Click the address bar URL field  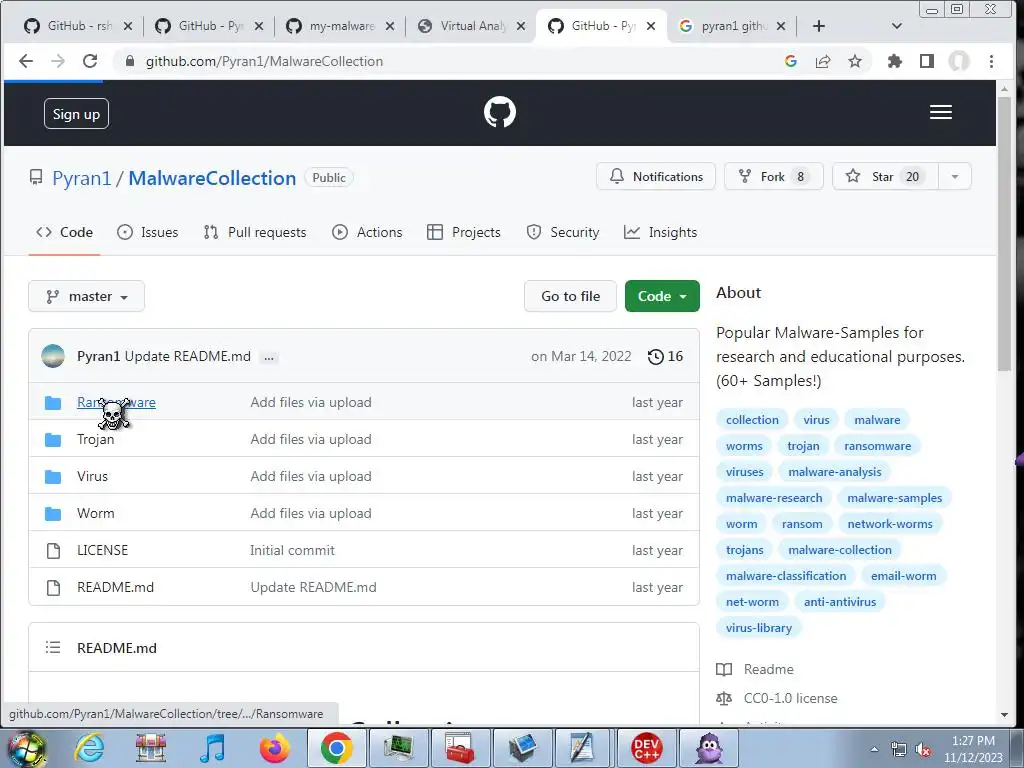[451, 61]
